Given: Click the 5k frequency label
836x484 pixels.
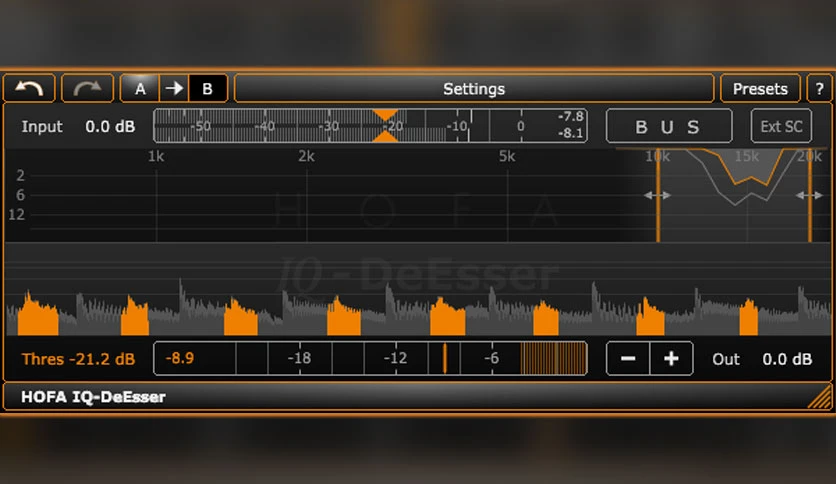Looking at the screenshot, I should [507, 156].
